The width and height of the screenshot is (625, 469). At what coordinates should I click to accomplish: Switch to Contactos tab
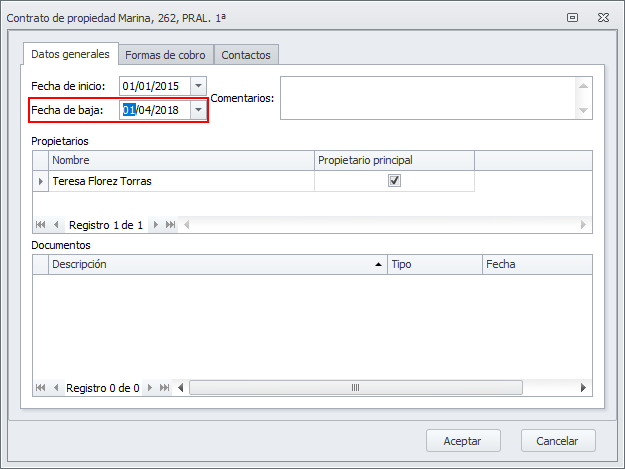point(246,55)
